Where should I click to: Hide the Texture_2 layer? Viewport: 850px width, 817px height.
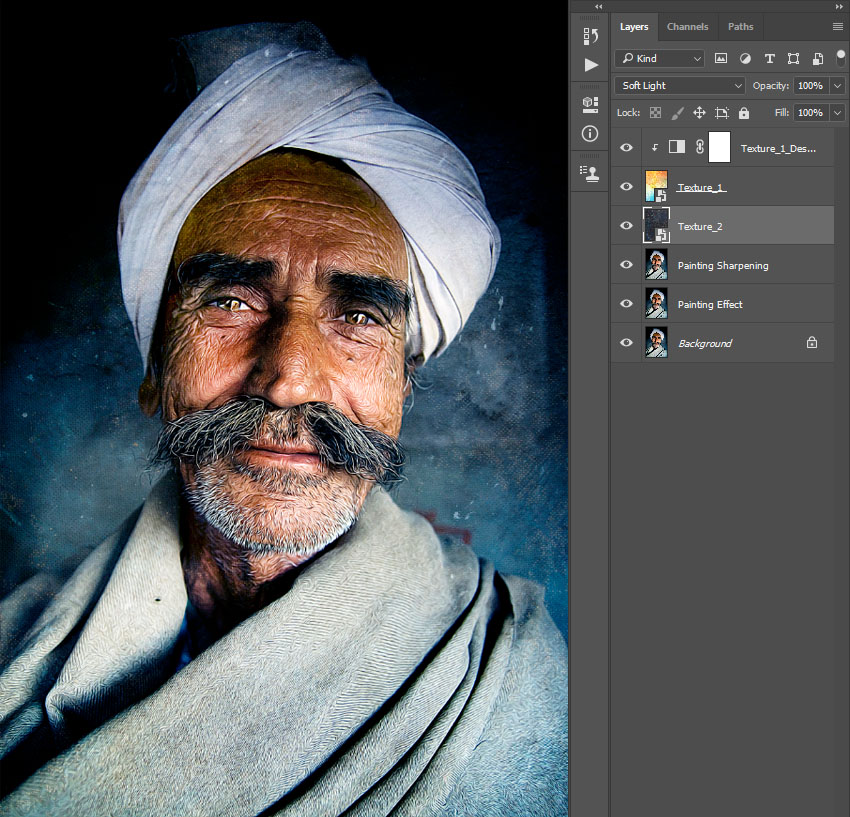coord(627,226)
